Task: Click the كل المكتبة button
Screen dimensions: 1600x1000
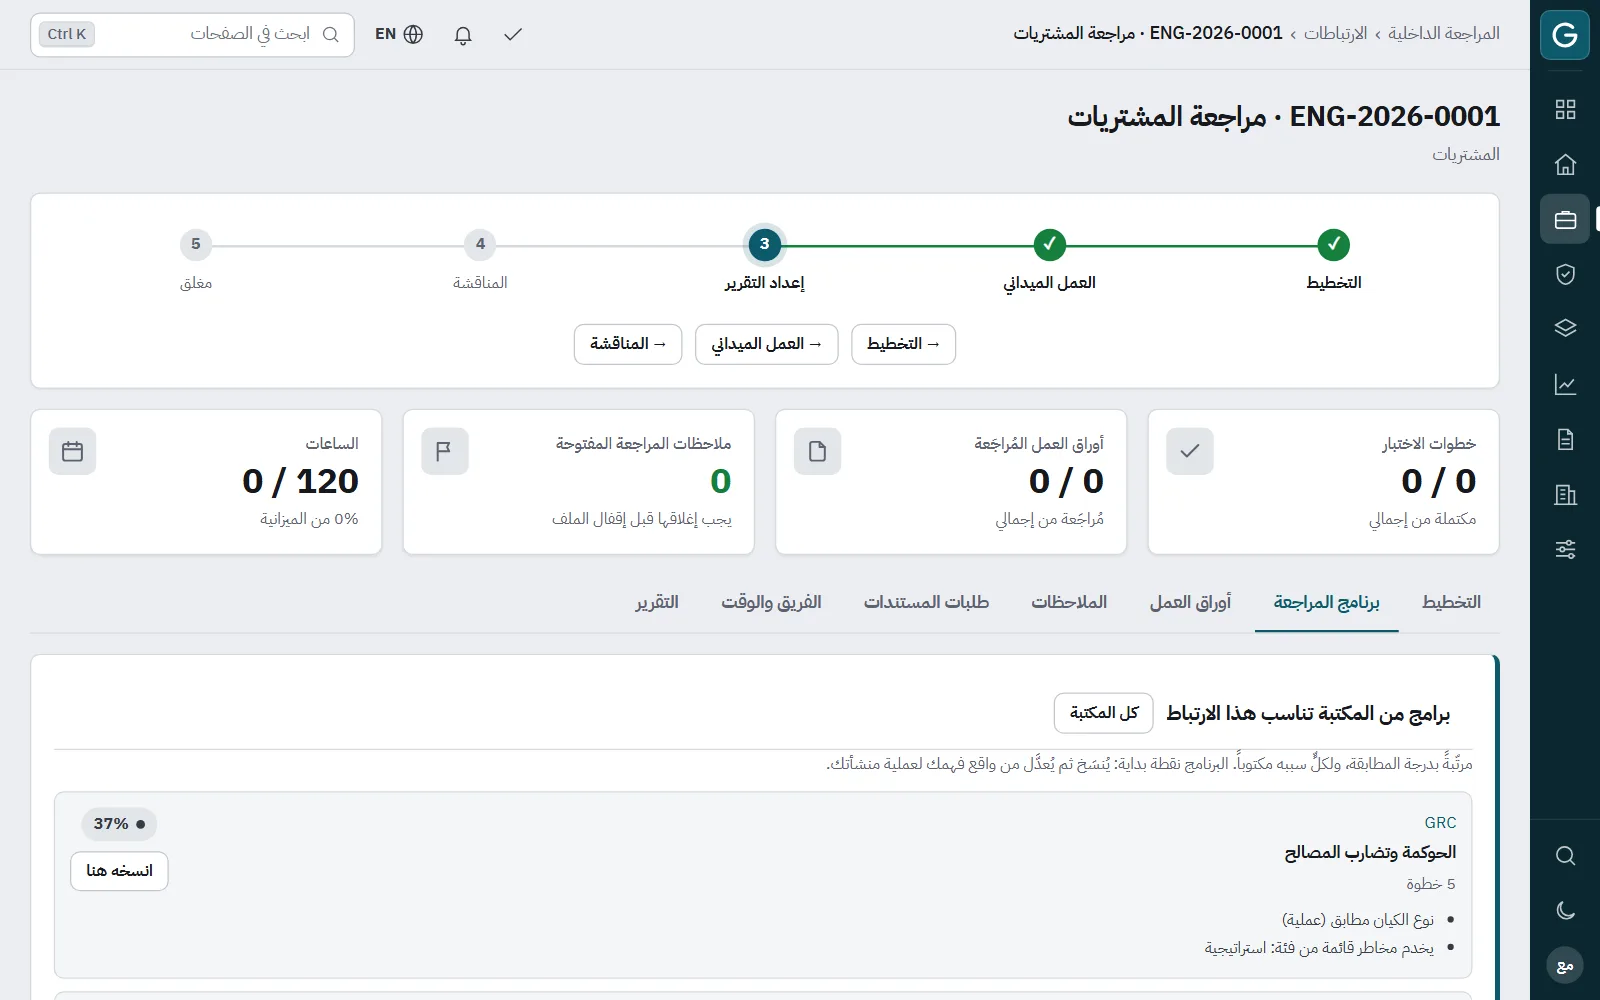Action: point(1104,713)
